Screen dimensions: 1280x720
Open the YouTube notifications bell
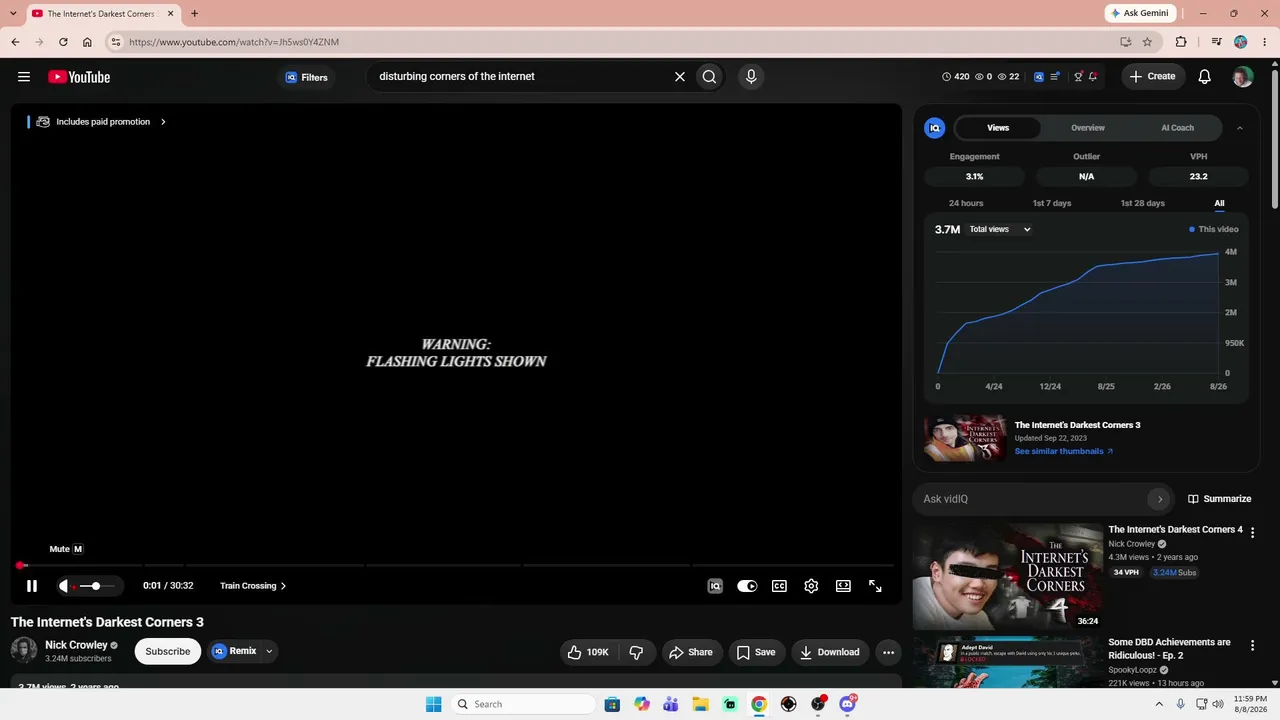click(x=1205, y=77)
